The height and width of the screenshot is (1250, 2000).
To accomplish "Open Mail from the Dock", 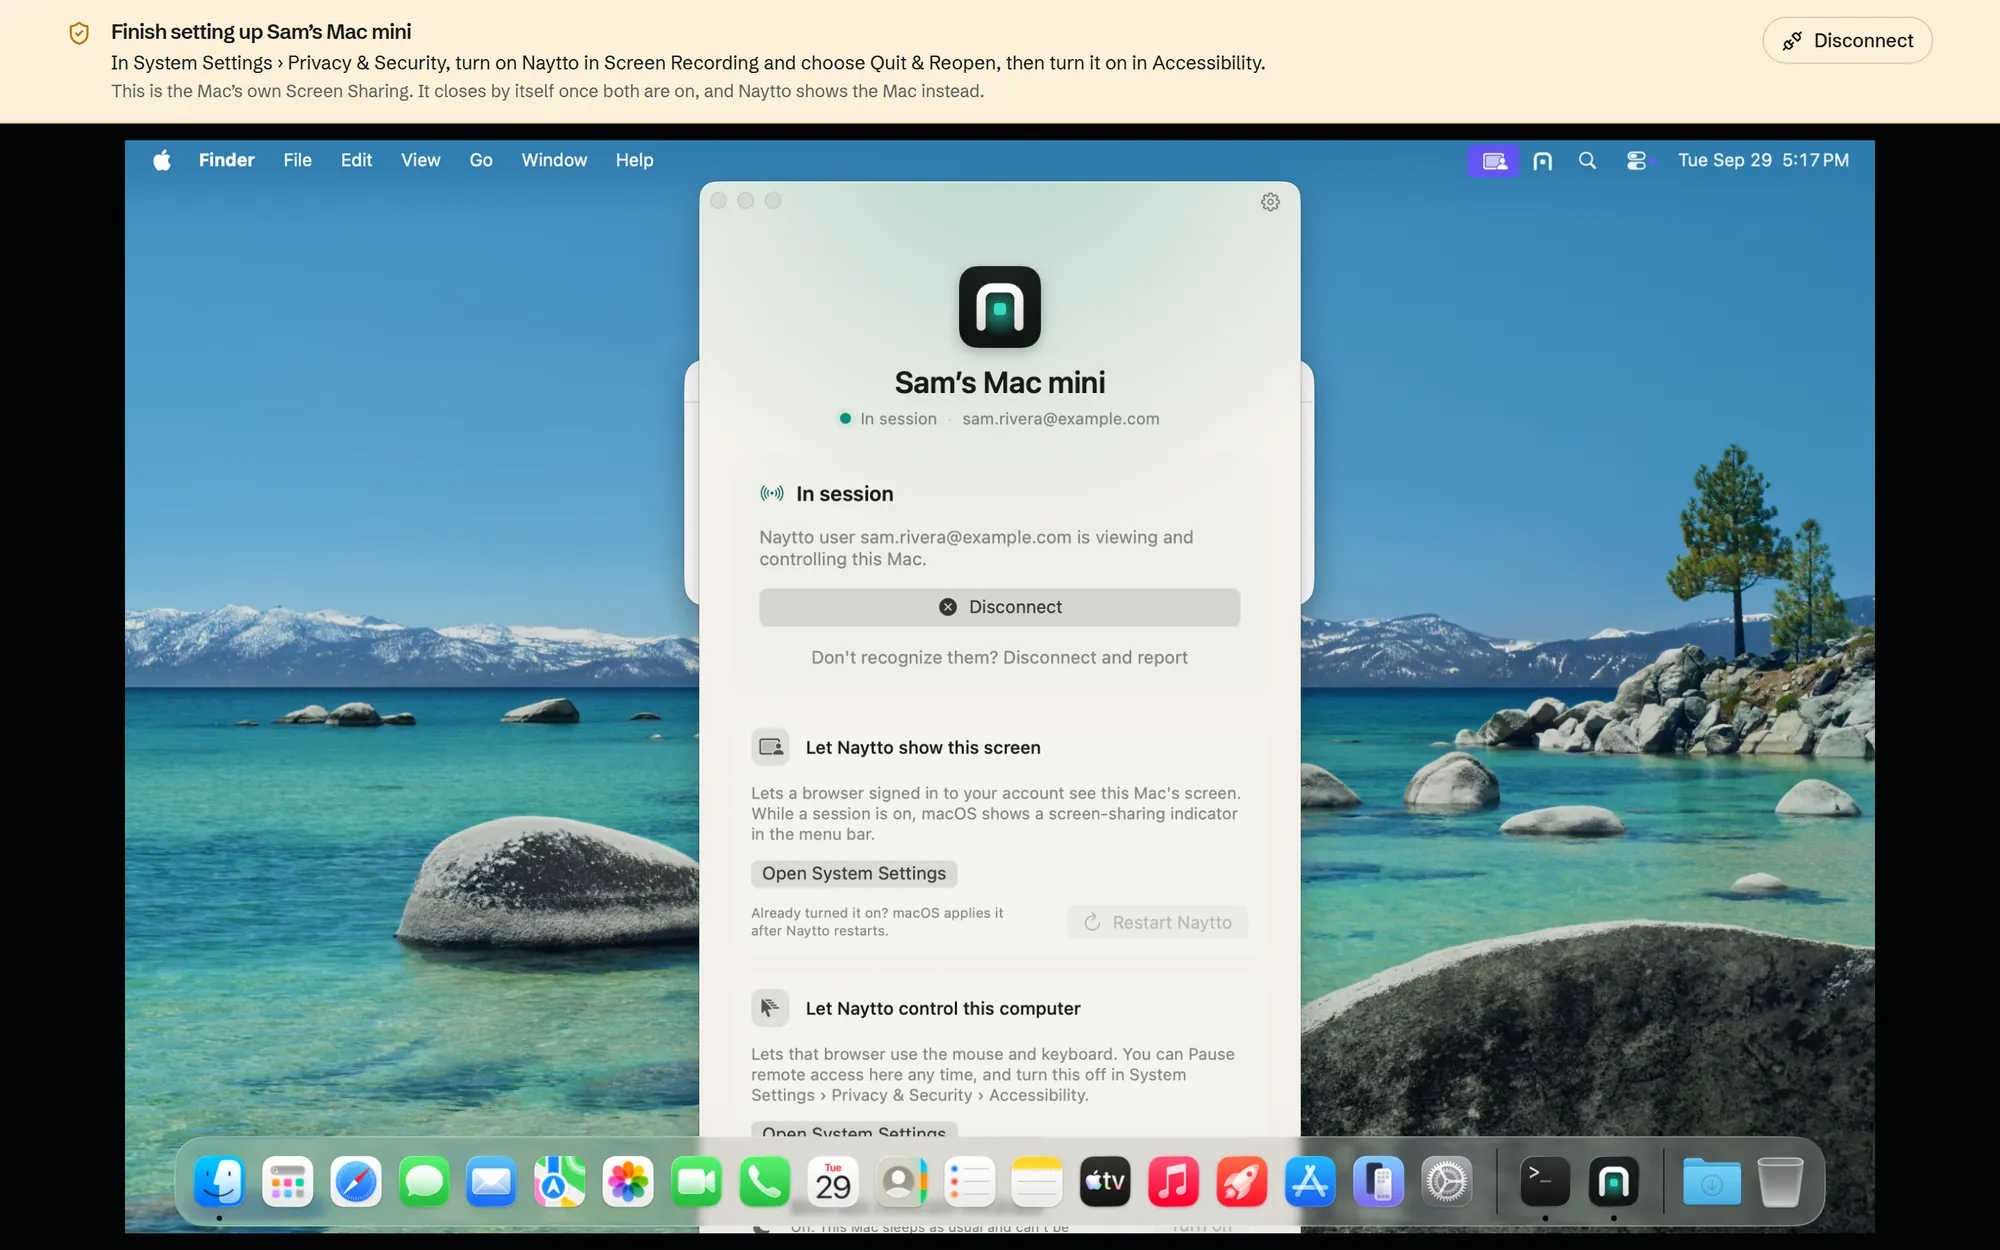I will pyautogui.click(x=491, y=1182).
